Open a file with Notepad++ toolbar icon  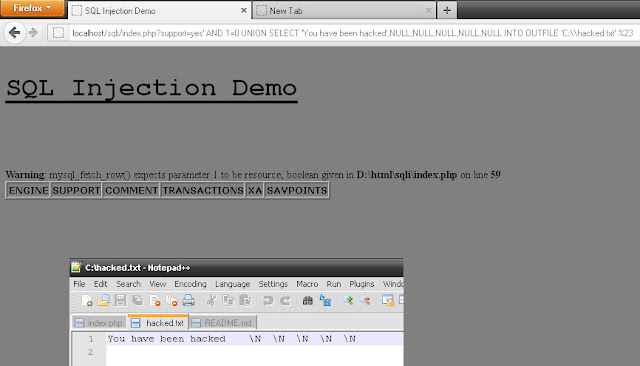pyautogui.click(x=103, y=301)
